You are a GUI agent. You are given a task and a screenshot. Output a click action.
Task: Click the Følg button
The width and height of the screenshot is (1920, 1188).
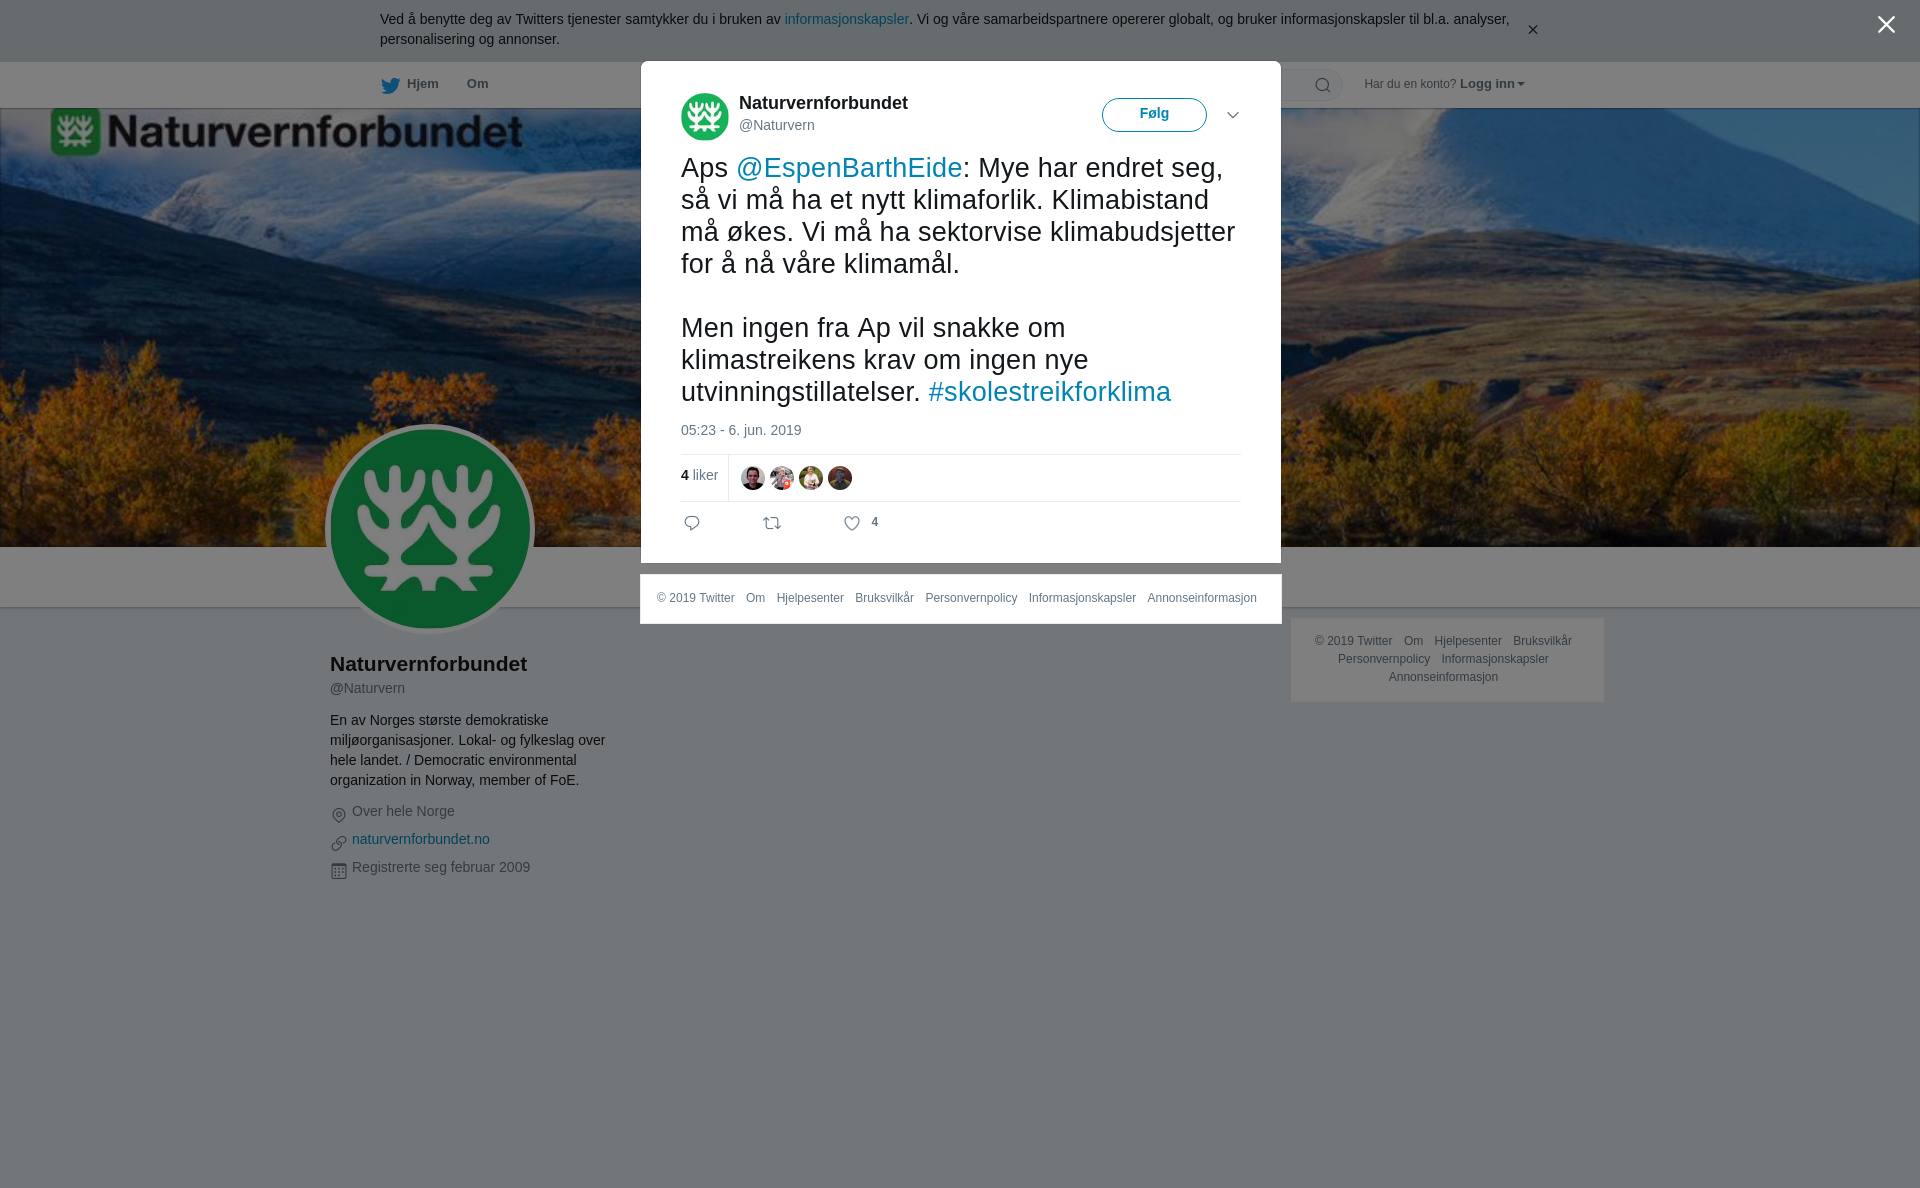(x=1154, y=115)
